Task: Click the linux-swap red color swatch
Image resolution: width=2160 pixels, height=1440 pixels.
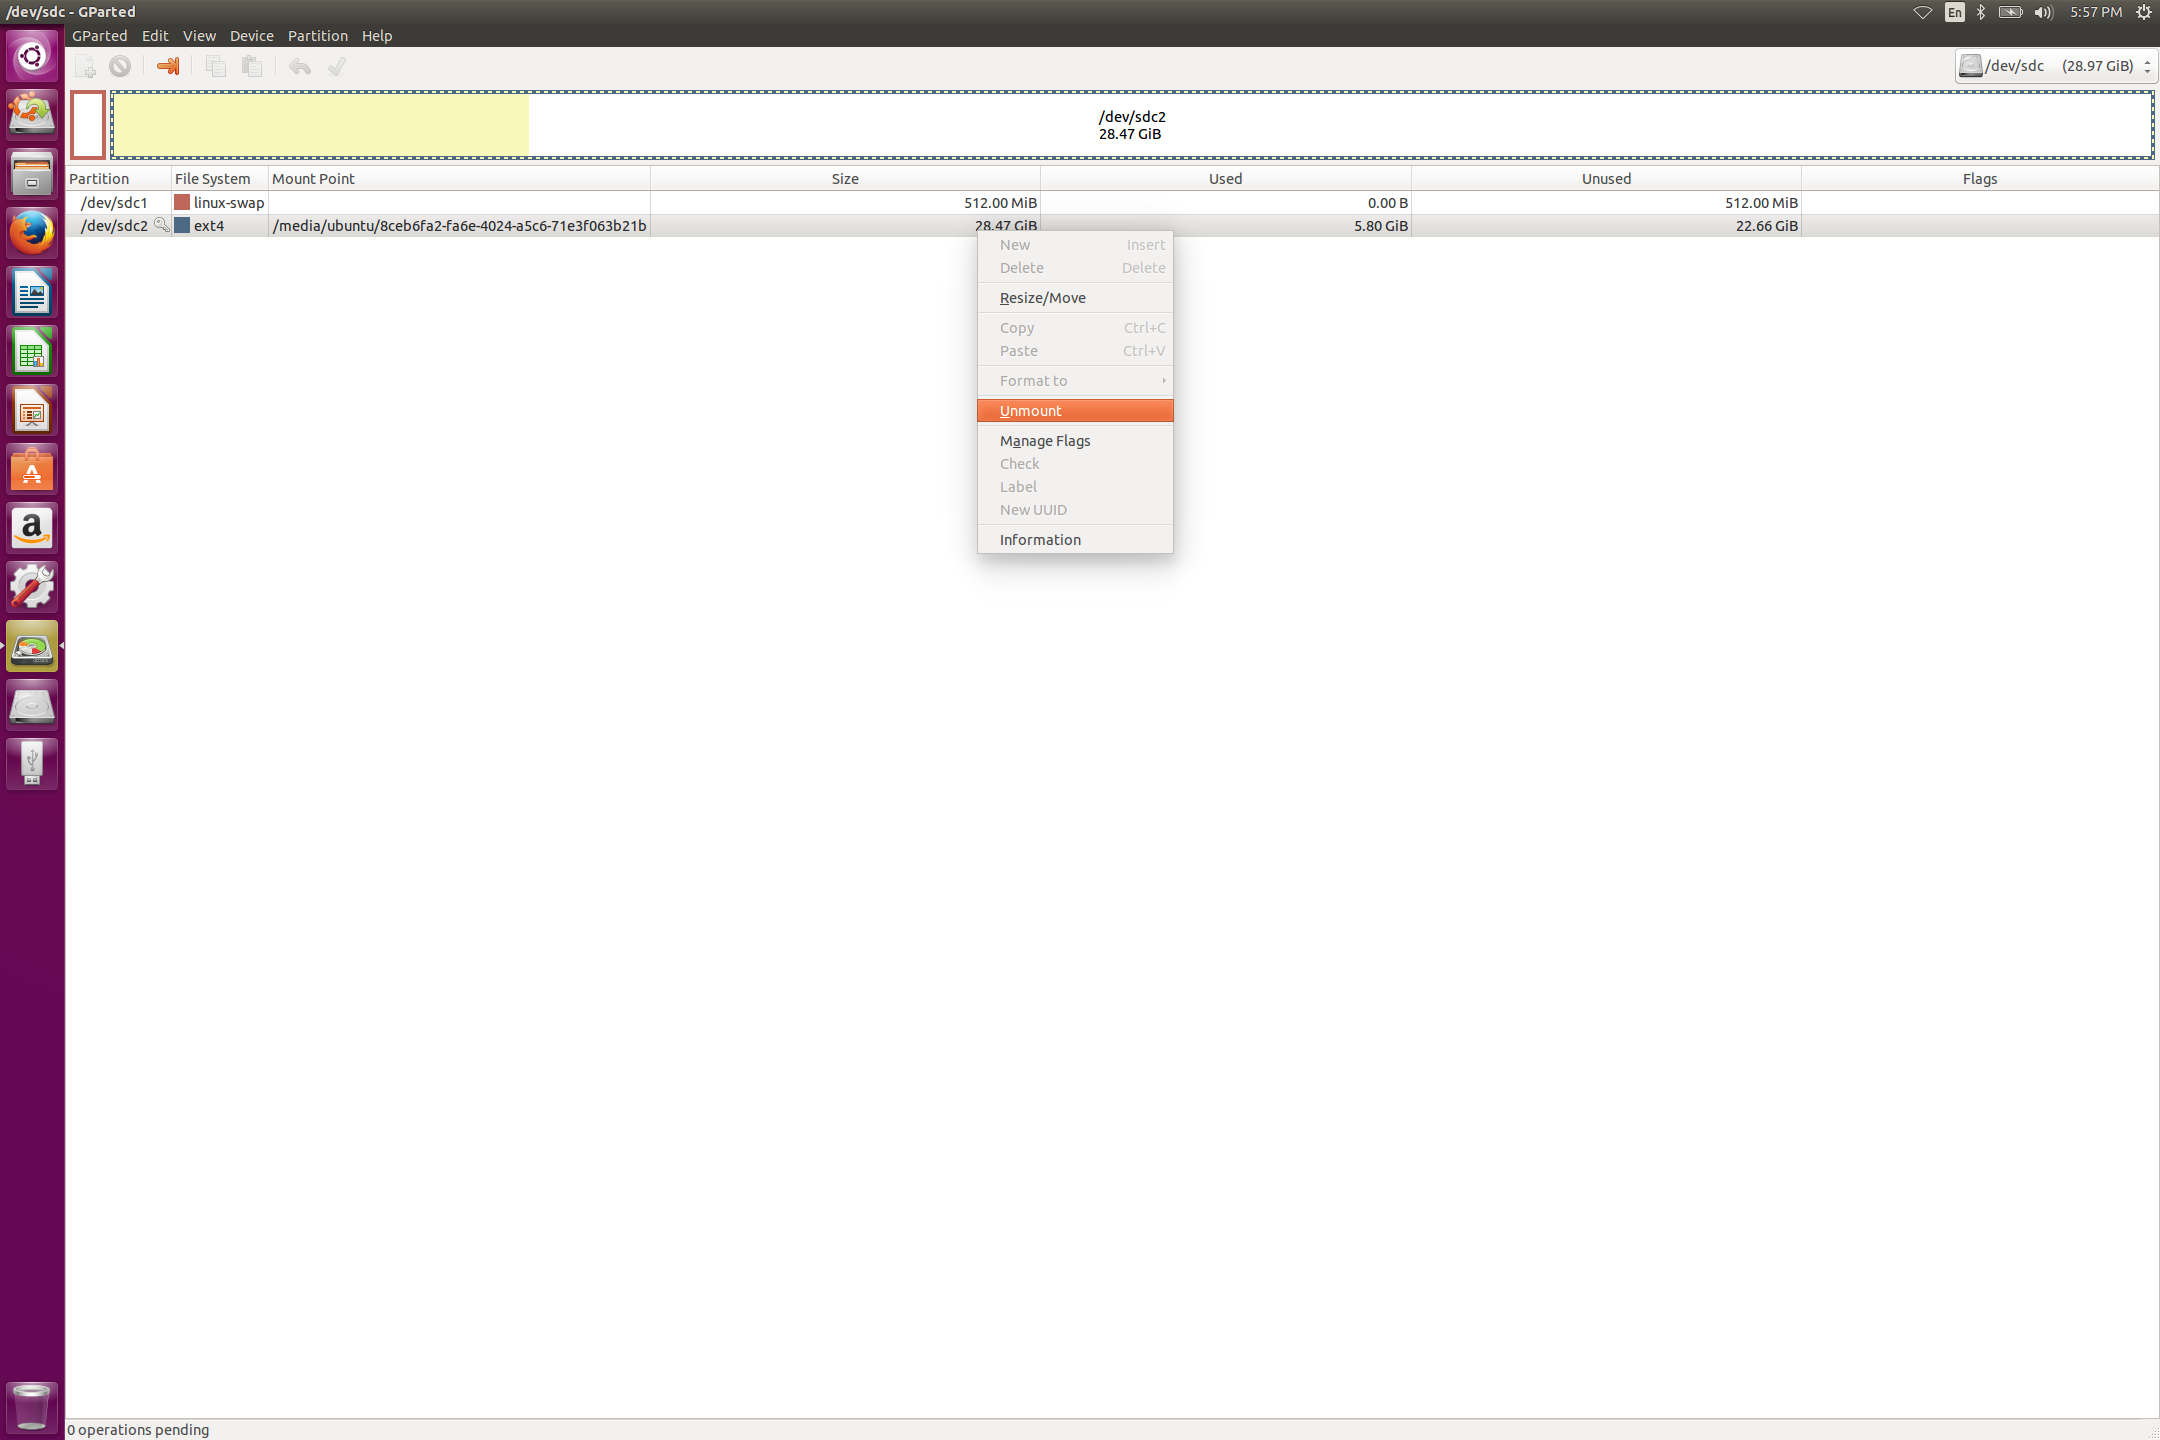Action: tap(182, 203)
